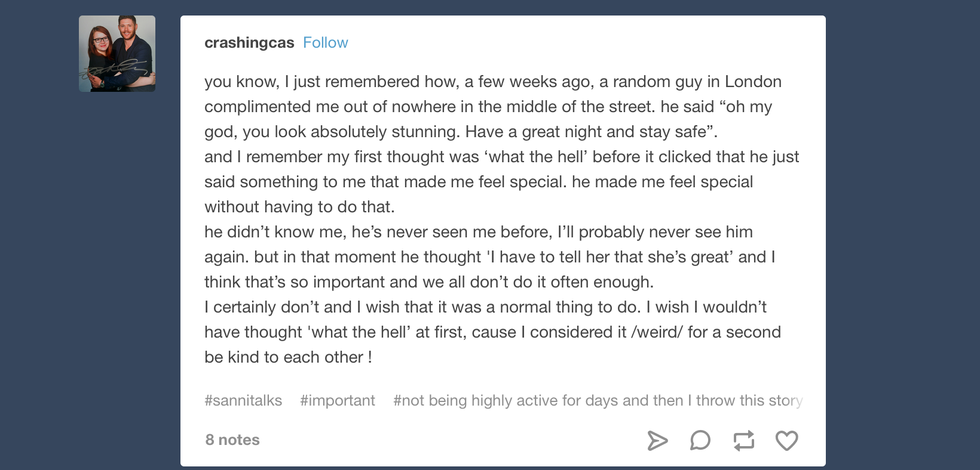
Task: Open the reply speech bubble icon
Action: [700, 440]
